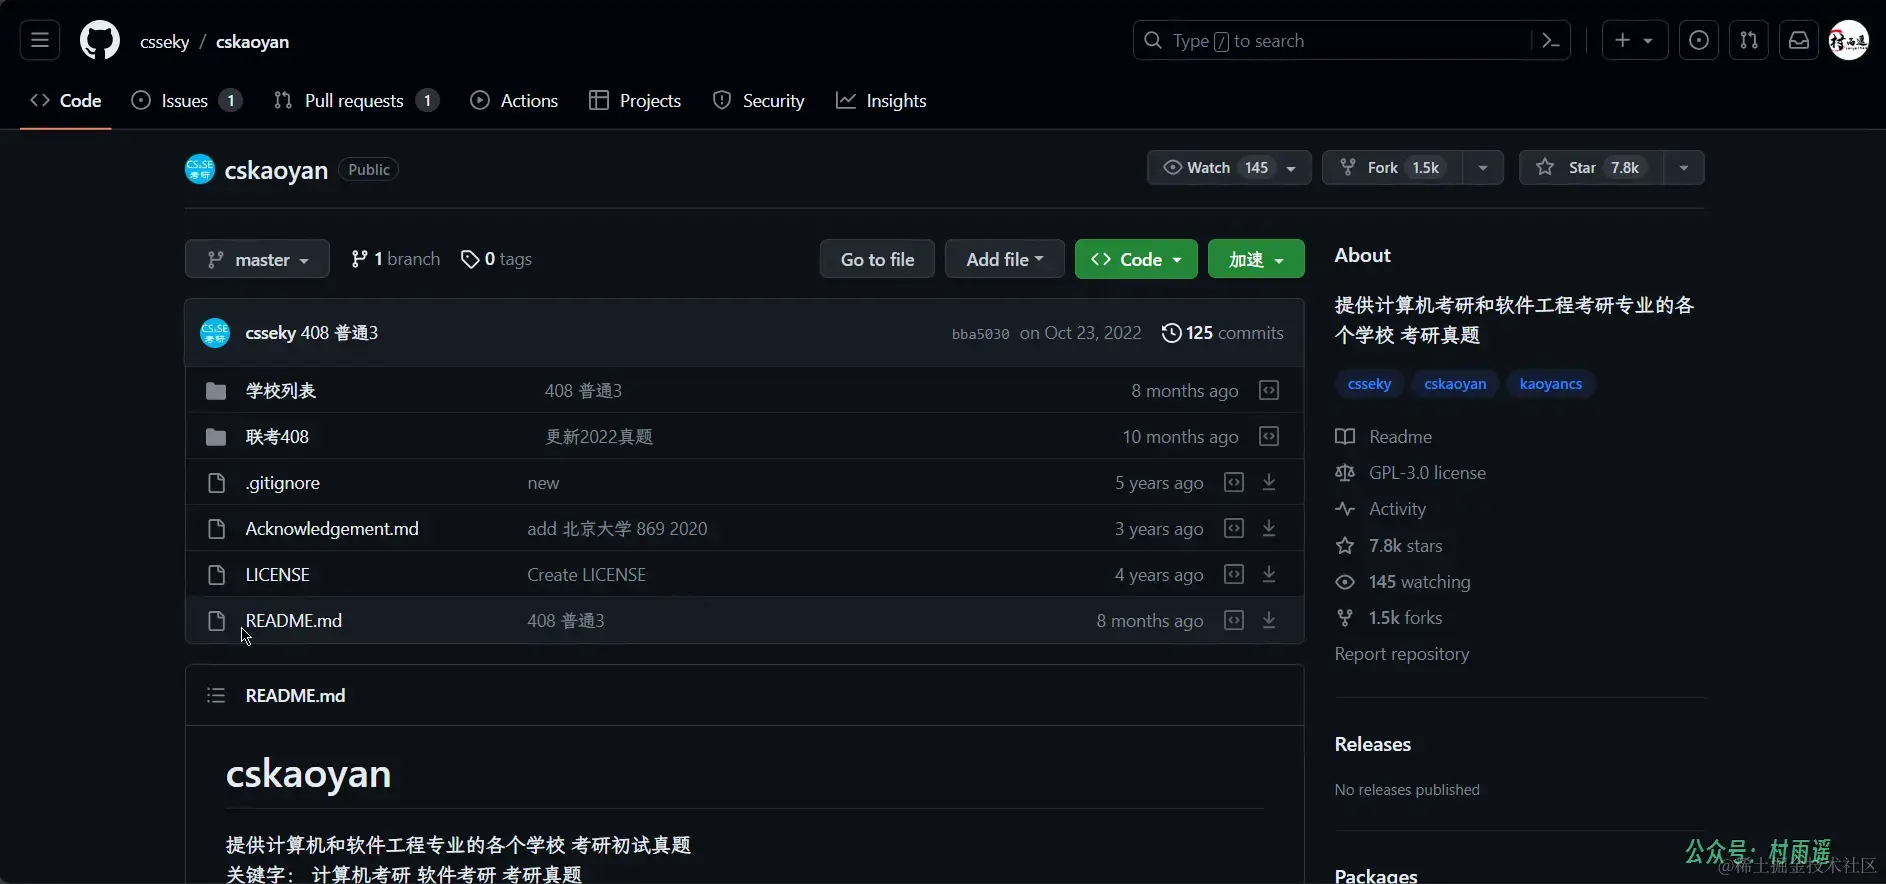Switch to the Issues tab

[x=187, y=101]
